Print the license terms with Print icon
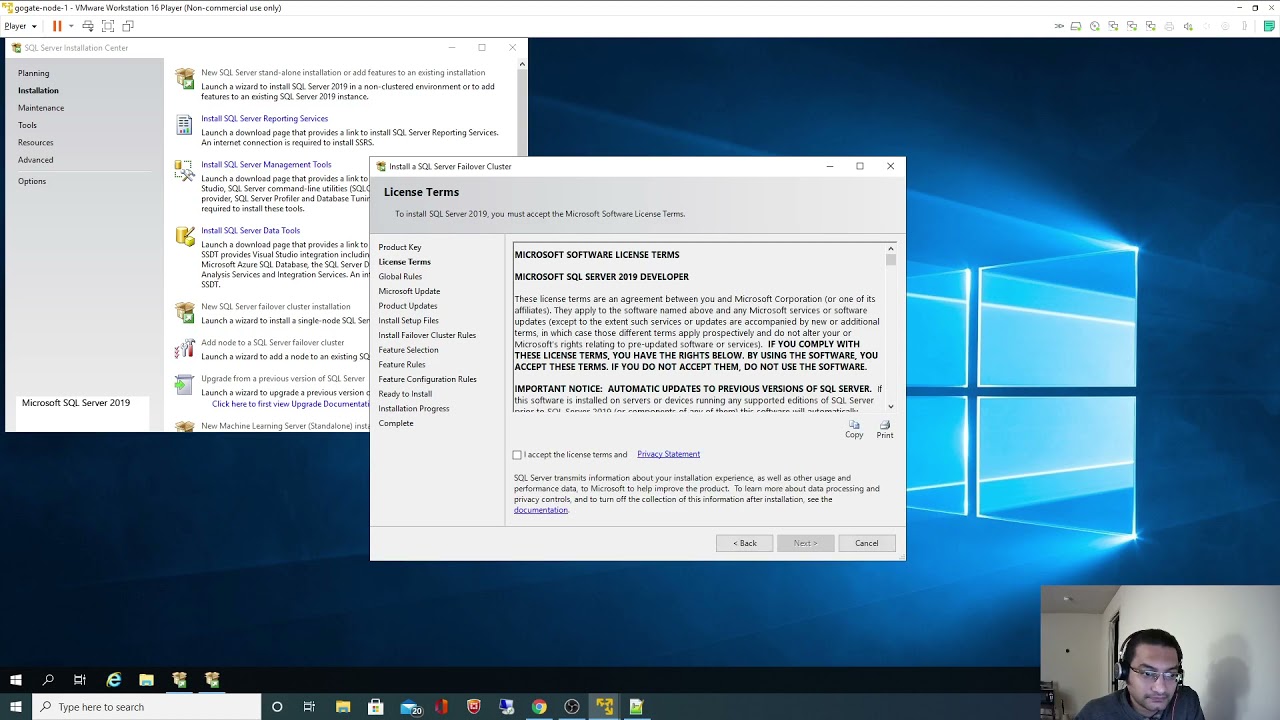1280x720 pixels. click(885, 429)
